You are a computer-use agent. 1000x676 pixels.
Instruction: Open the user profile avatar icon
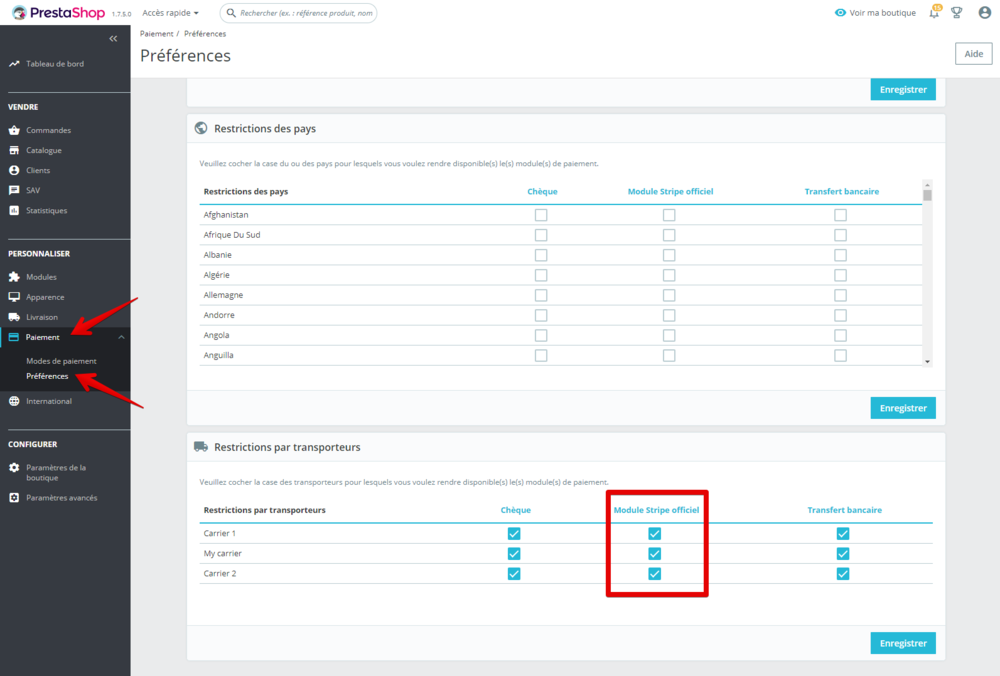pos(985,13)
